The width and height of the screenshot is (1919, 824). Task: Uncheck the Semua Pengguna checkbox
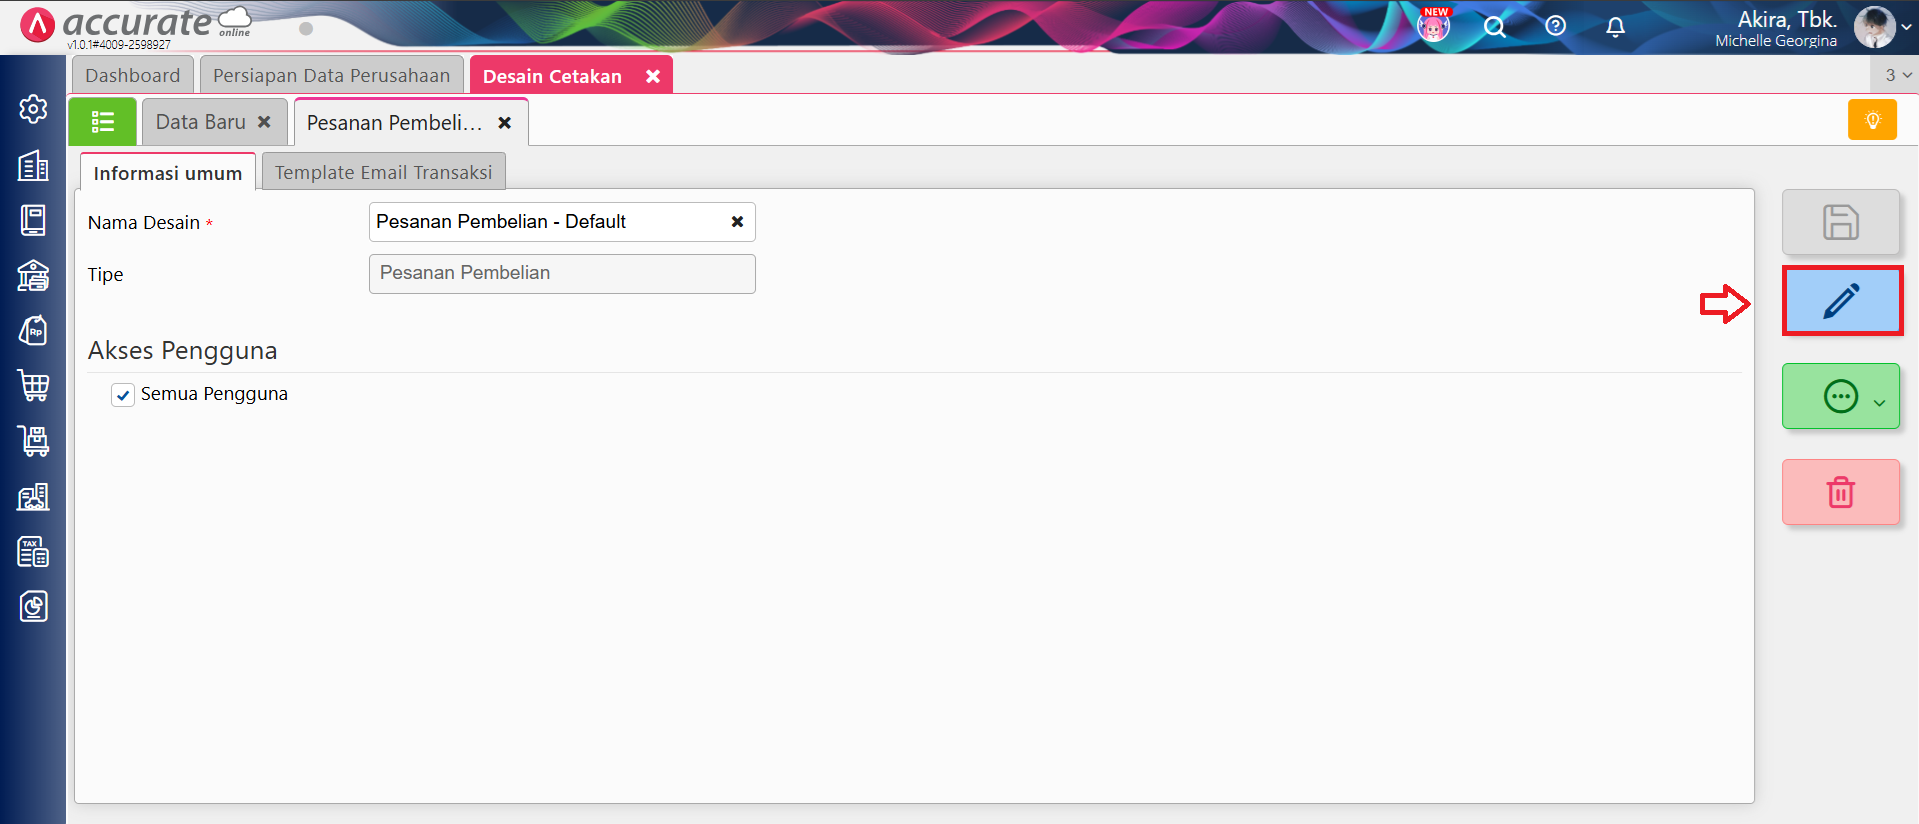click(x=123, y=395)
